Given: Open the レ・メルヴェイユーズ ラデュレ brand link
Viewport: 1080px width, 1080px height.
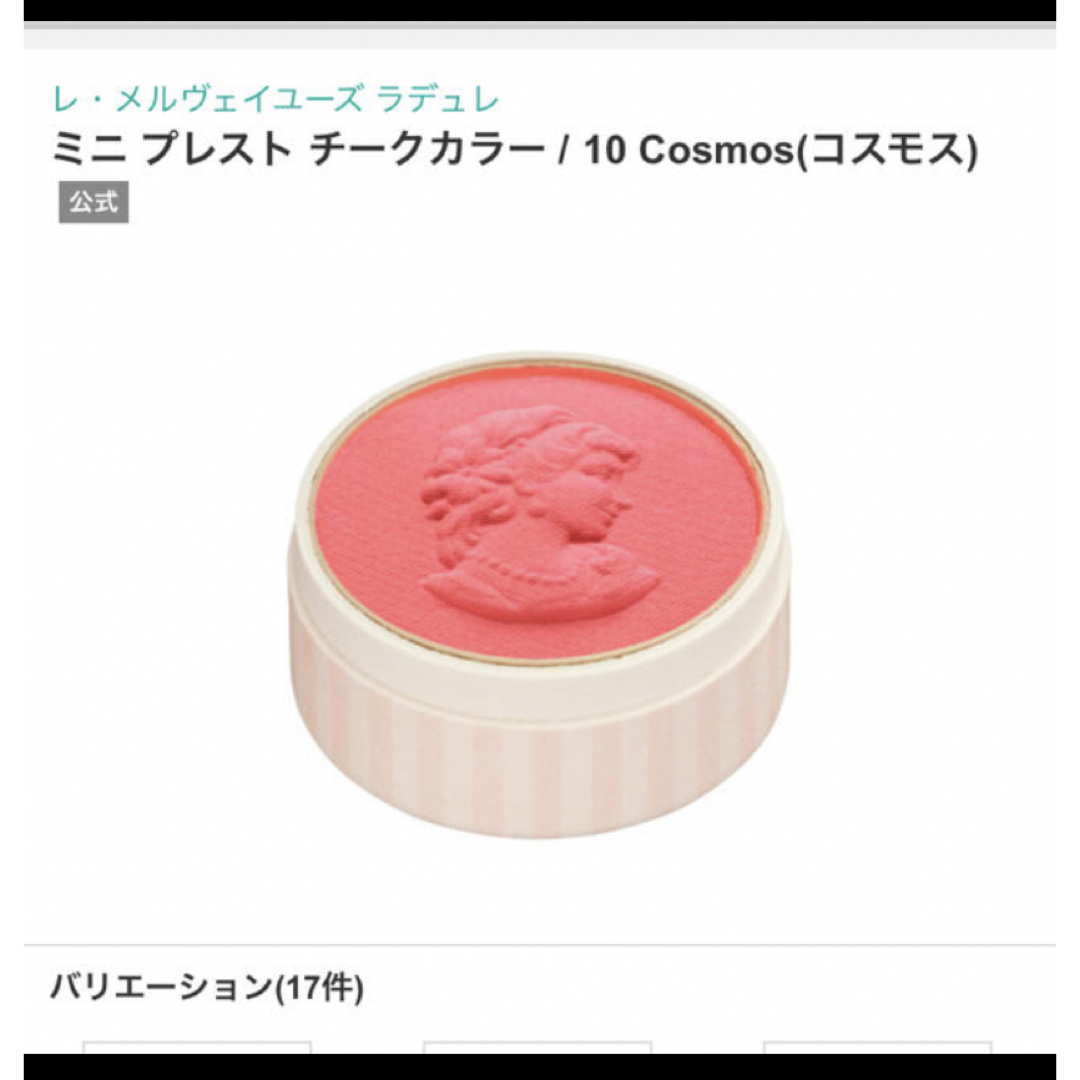Looking at the screenshot, I should tap(276, 100).
